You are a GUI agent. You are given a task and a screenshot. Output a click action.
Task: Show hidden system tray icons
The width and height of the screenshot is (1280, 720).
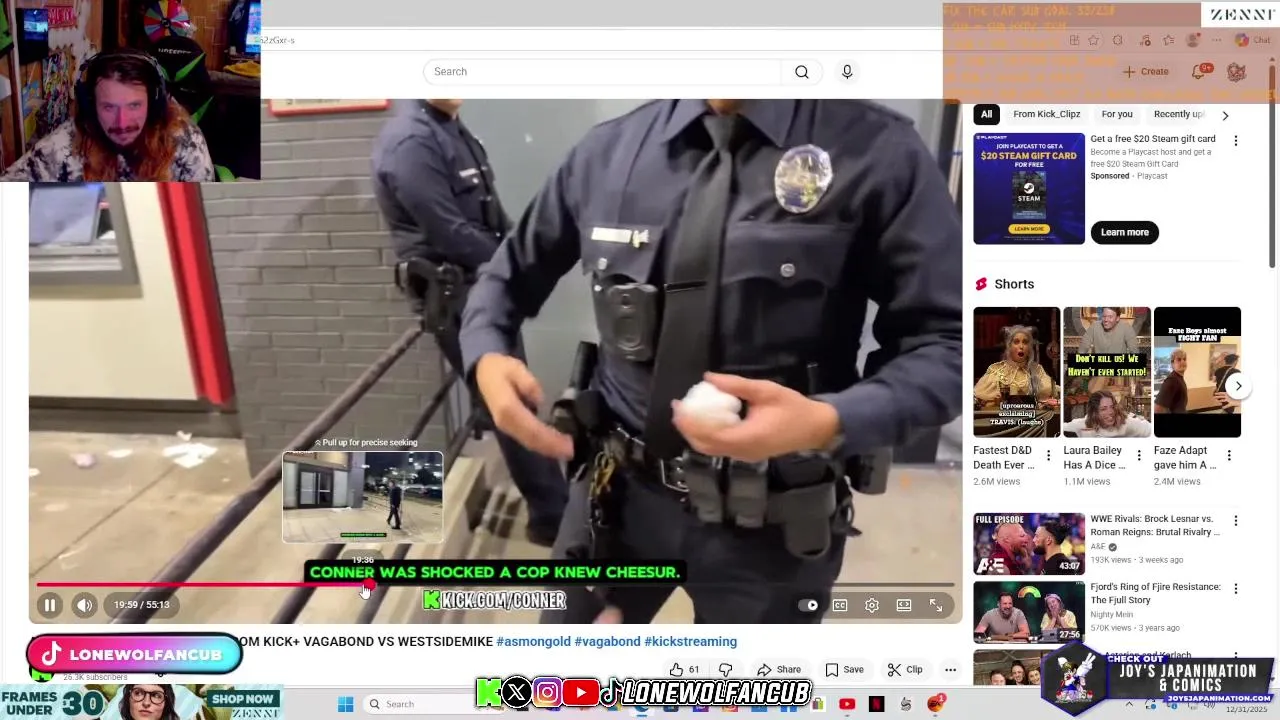coord(1130,704)
